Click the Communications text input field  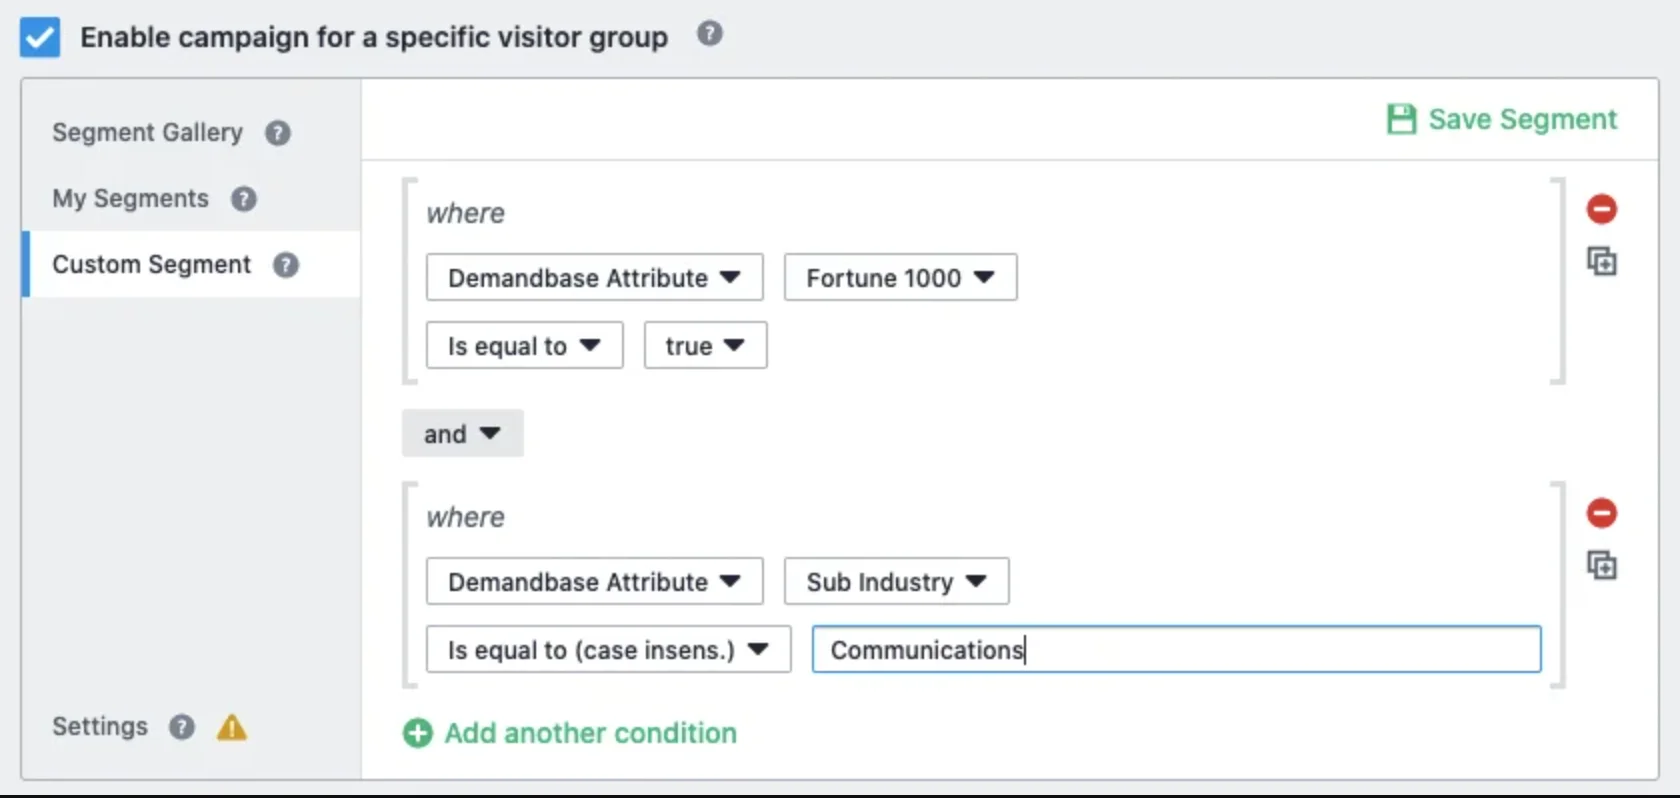pyautogui.click(x=1176, y=649)
